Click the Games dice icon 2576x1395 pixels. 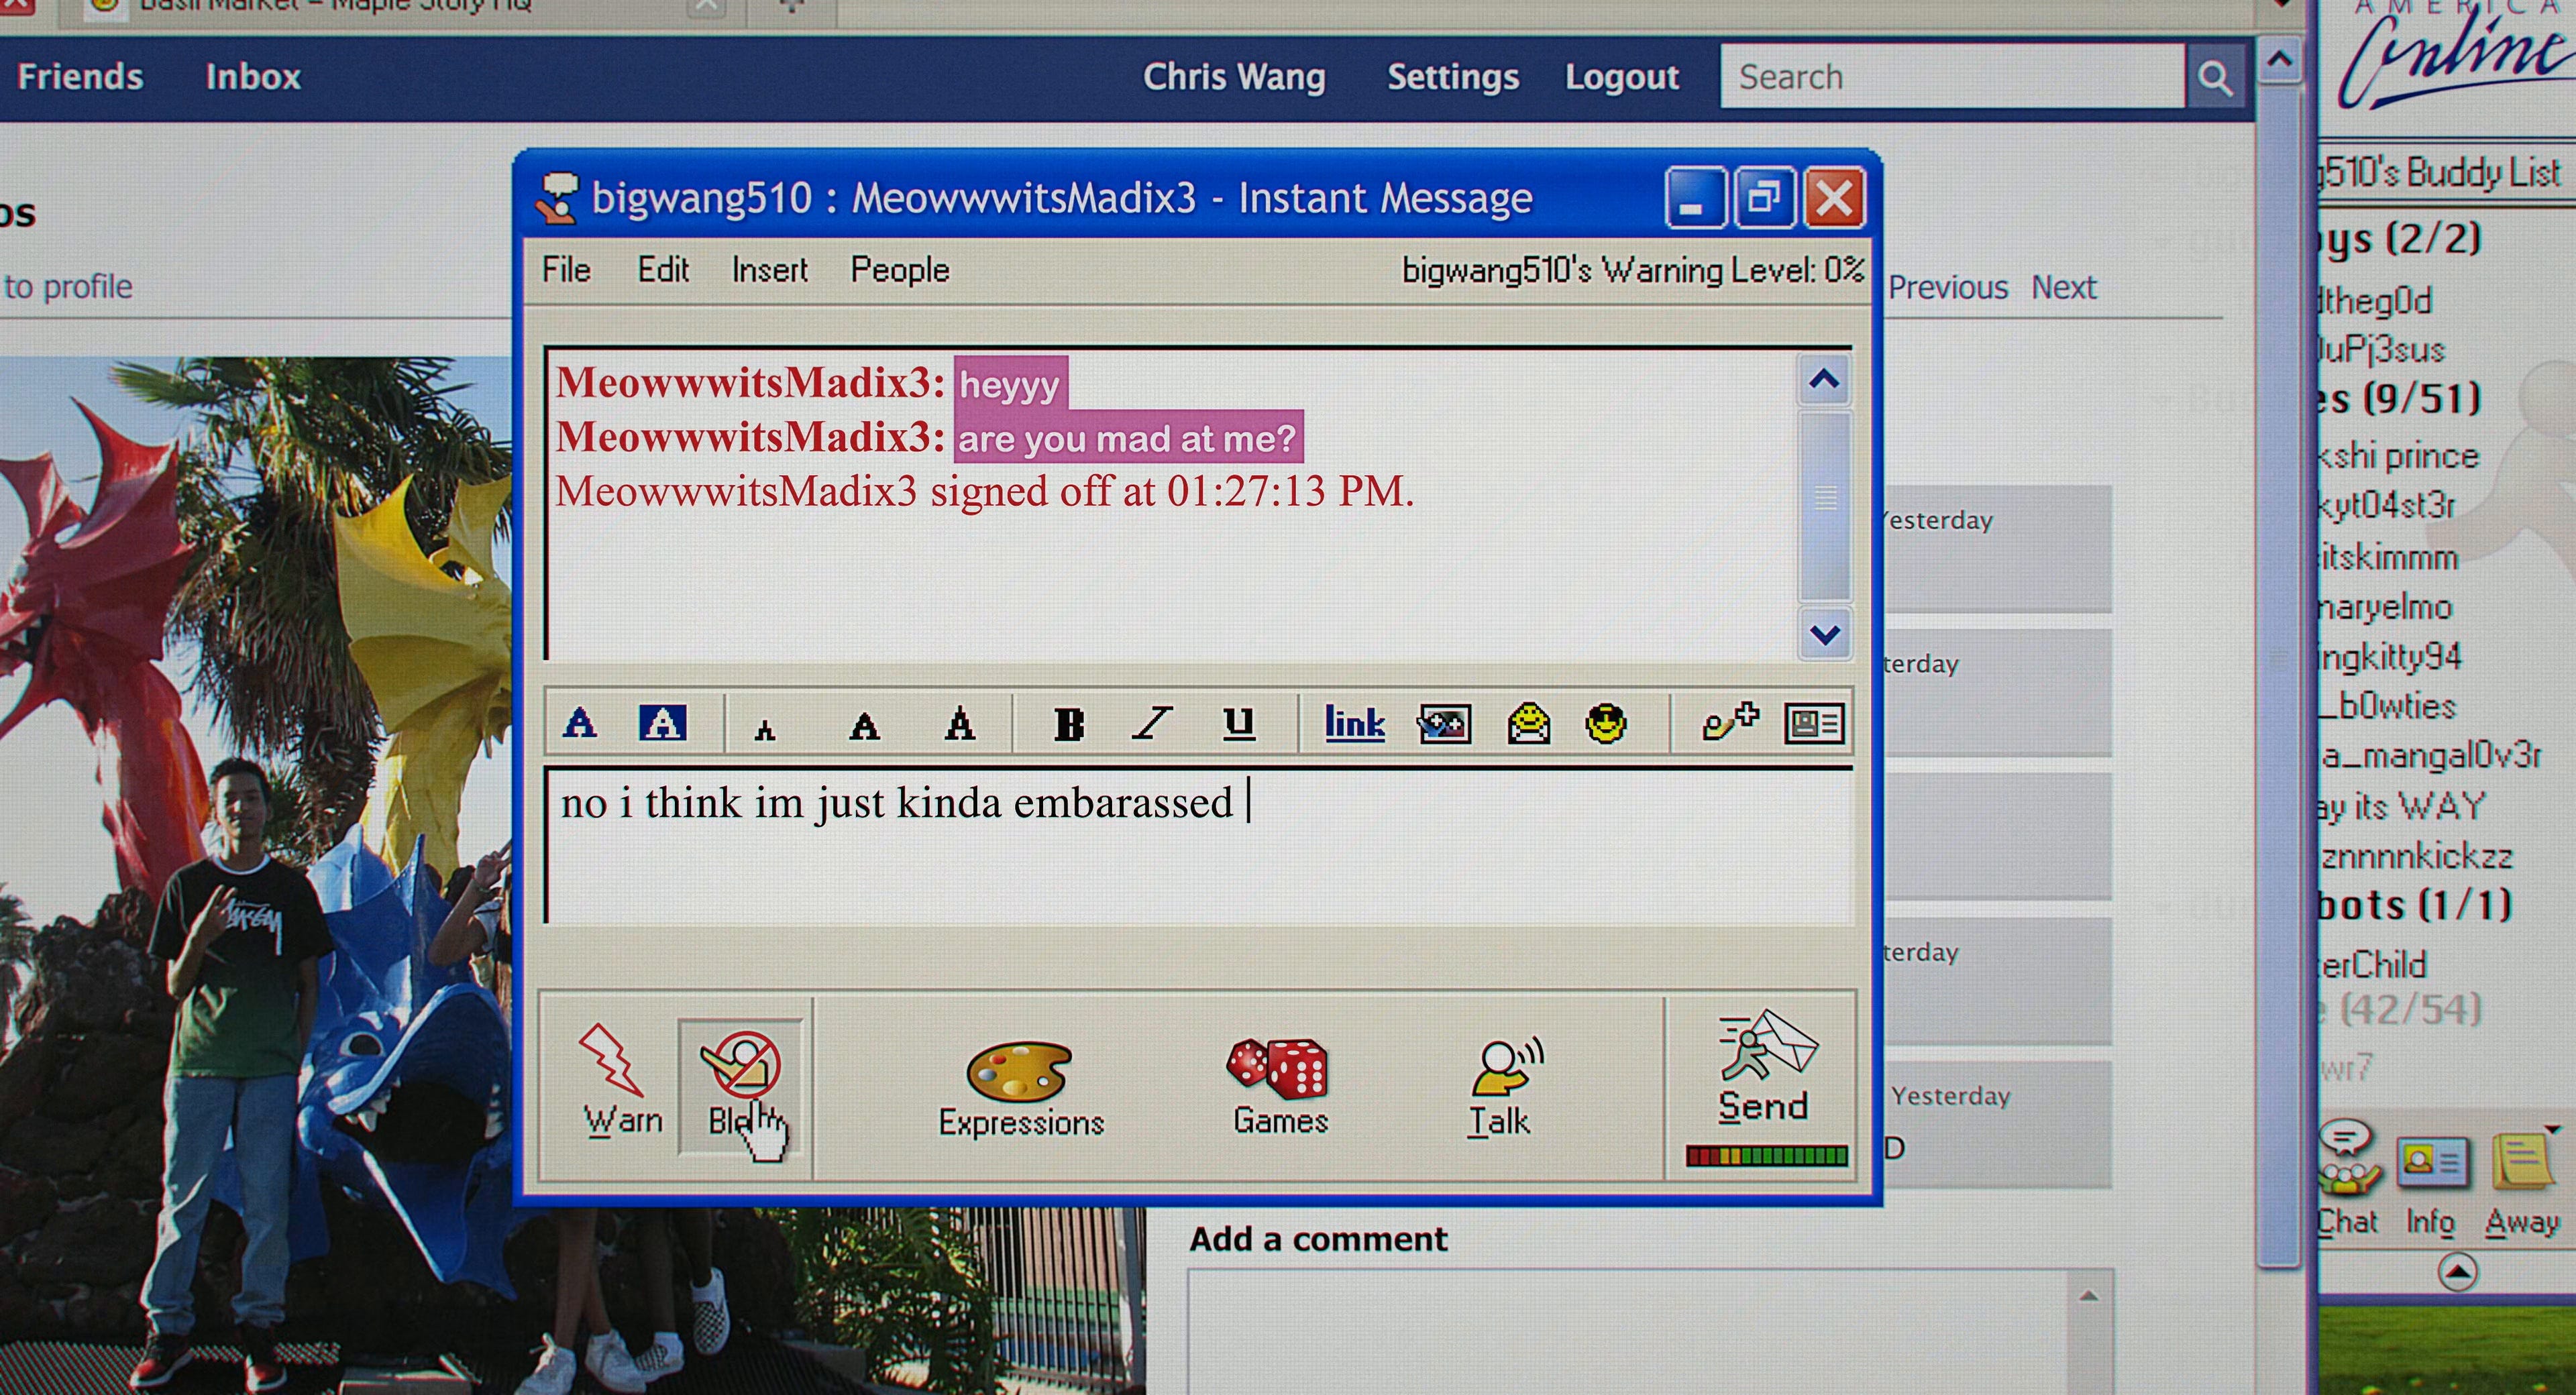(1278, 1068)
